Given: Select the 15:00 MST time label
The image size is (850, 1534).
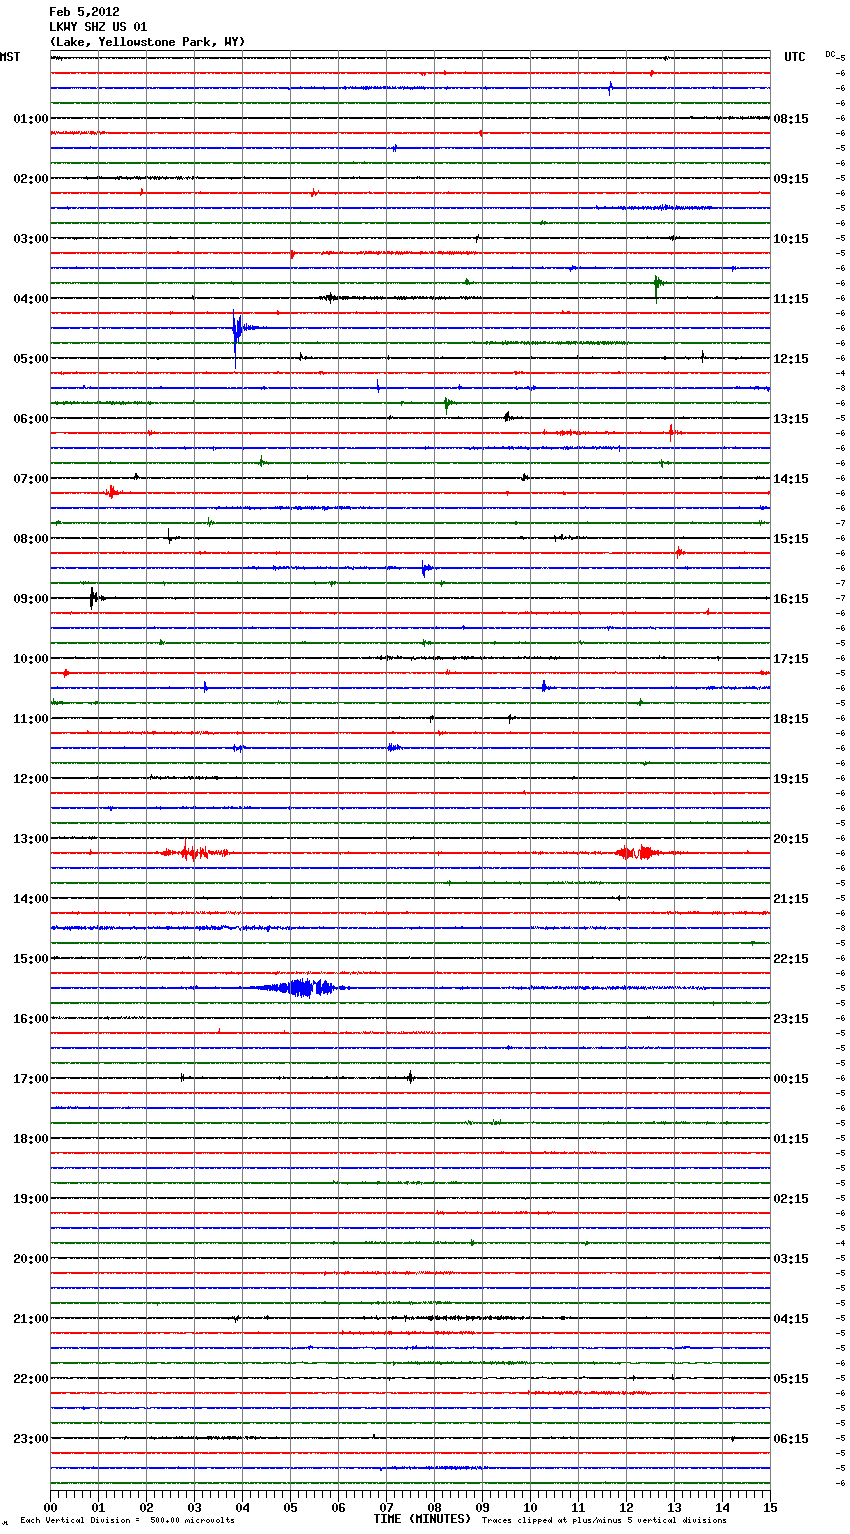Looking at the screenshot, I should point(30,959).
